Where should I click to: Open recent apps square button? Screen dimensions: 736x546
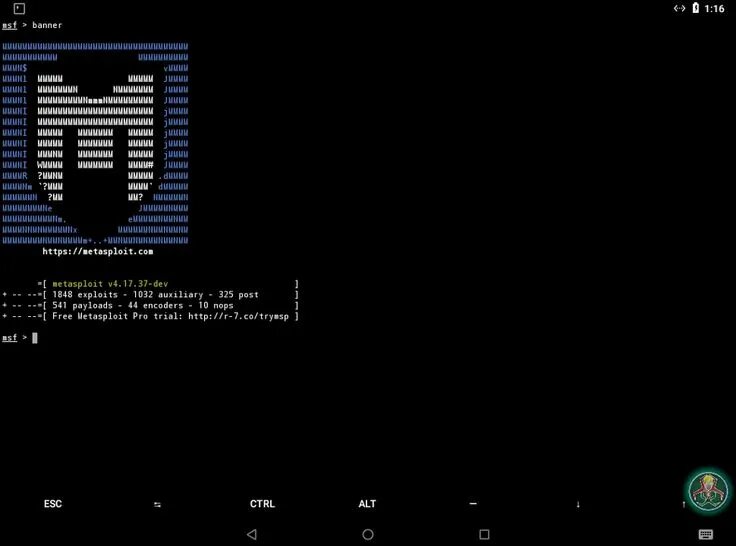[484, 534]
